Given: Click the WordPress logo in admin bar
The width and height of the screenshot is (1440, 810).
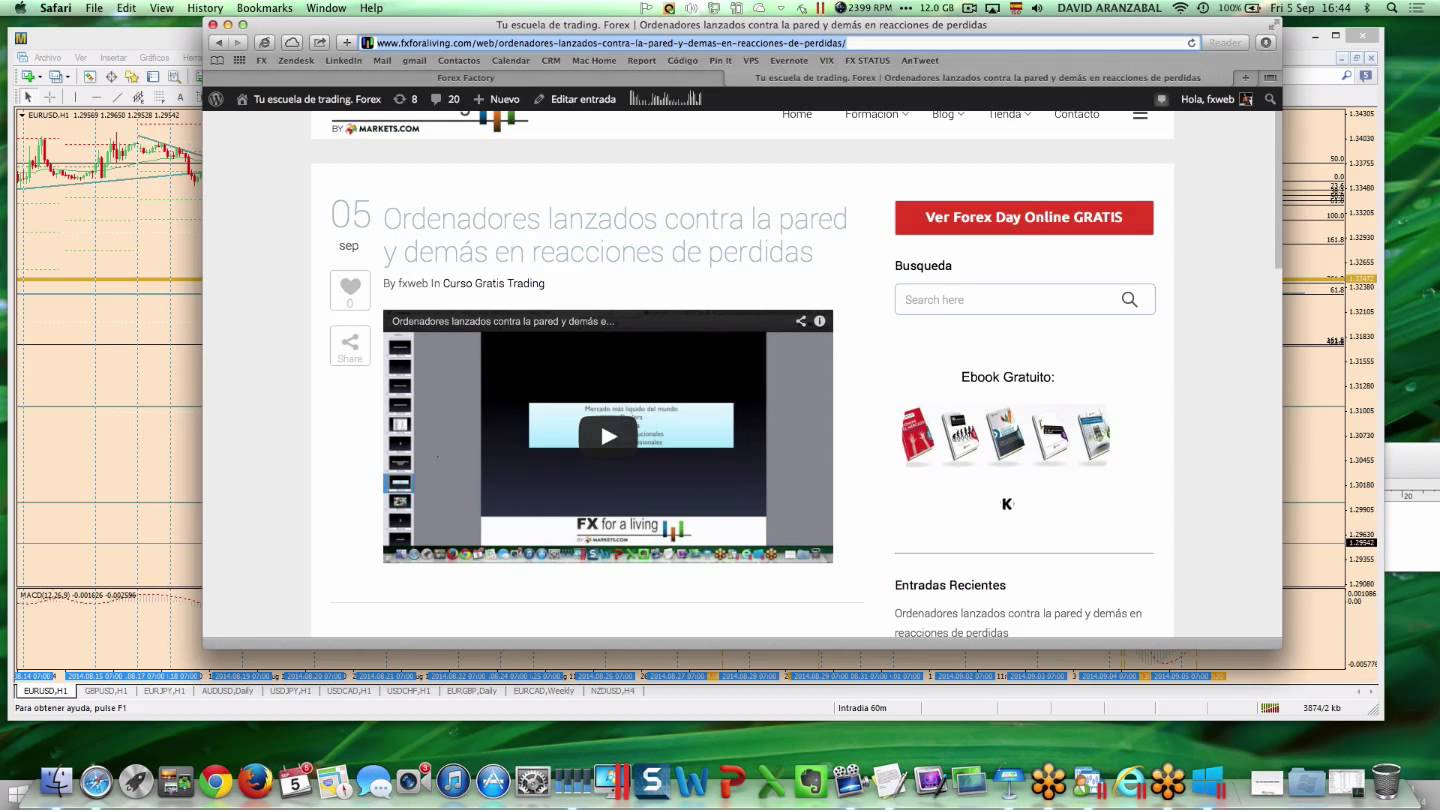Looking at the screenshot, I should pyautogui.click(x=216, y=99).
